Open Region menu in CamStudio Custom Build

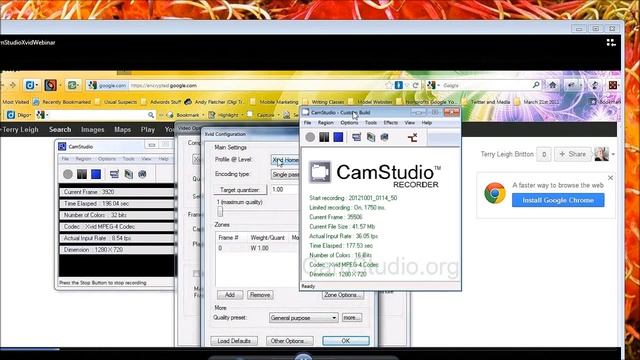325,122
